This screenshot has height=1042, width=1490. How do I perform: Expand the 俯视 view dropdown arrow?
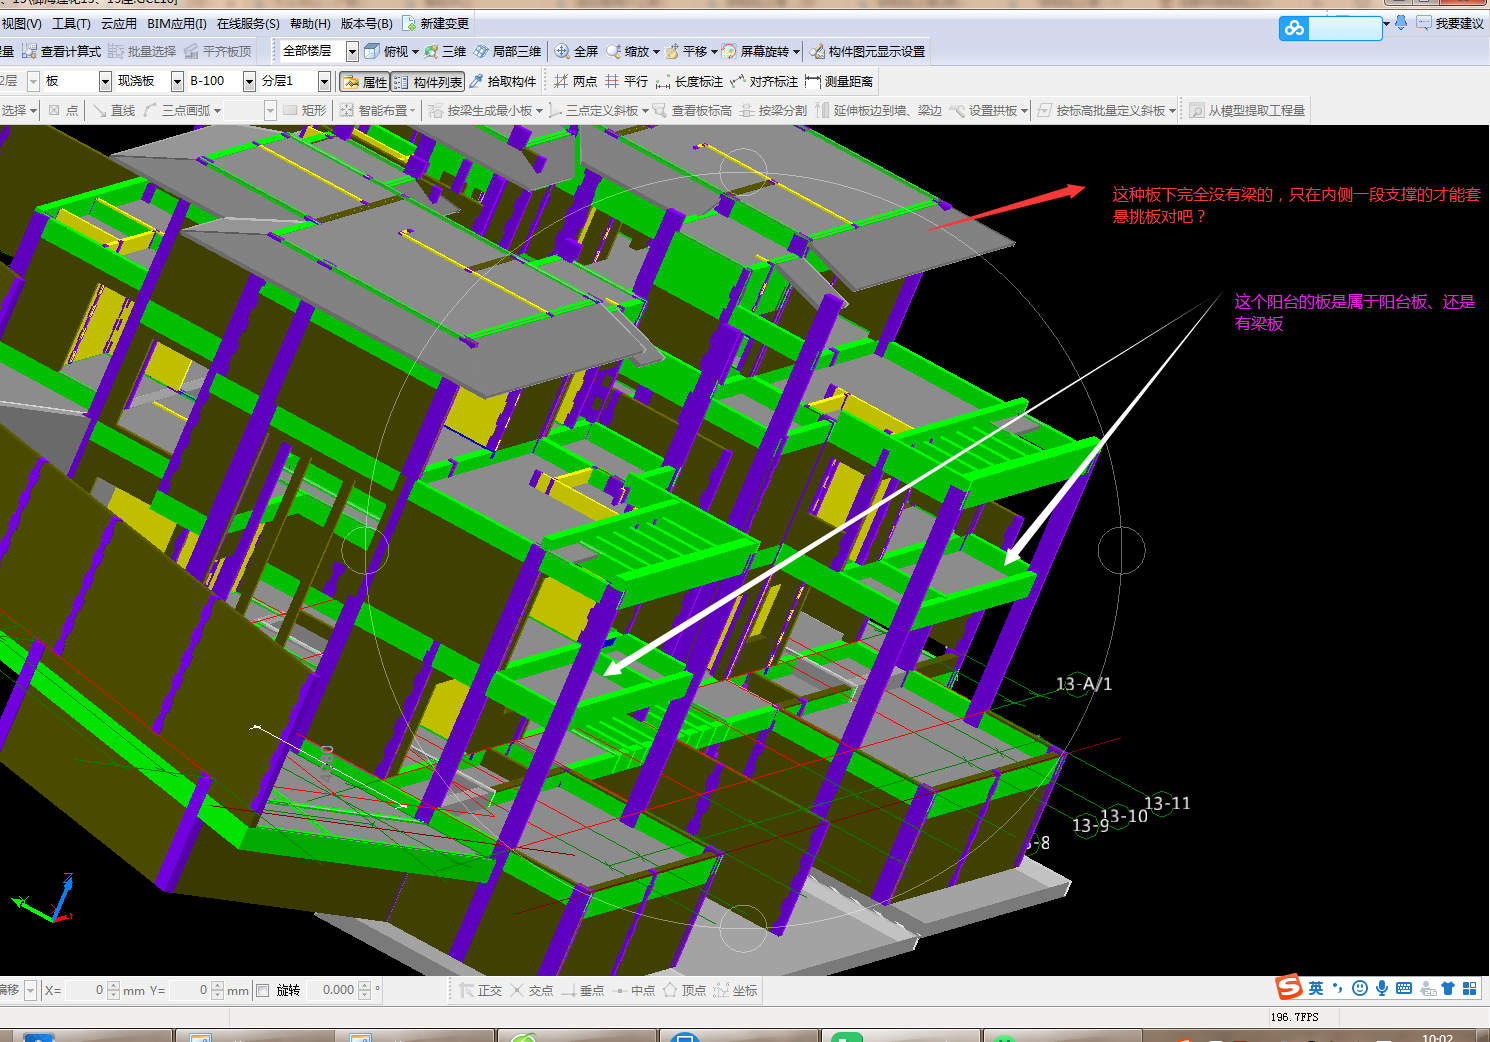415,52
